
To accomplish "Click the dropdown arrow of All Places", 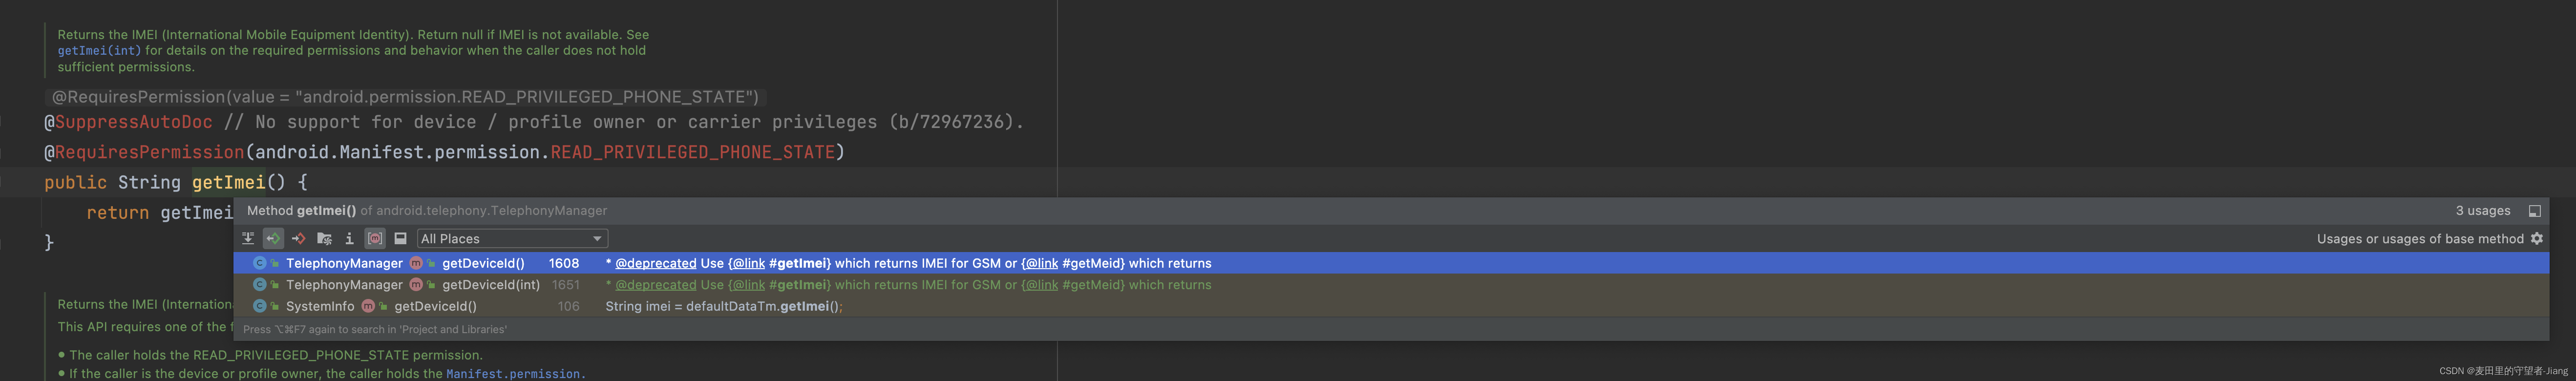I will [x=597, y=239].
